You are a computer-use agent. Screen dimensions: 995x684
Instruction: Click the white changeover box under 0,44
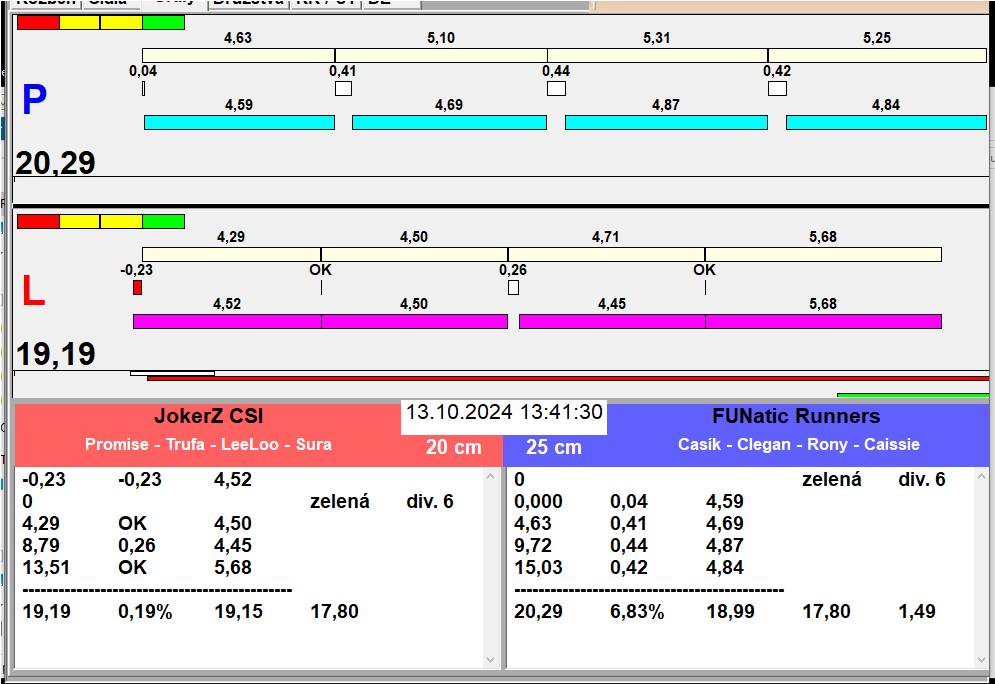coord(556,89)
